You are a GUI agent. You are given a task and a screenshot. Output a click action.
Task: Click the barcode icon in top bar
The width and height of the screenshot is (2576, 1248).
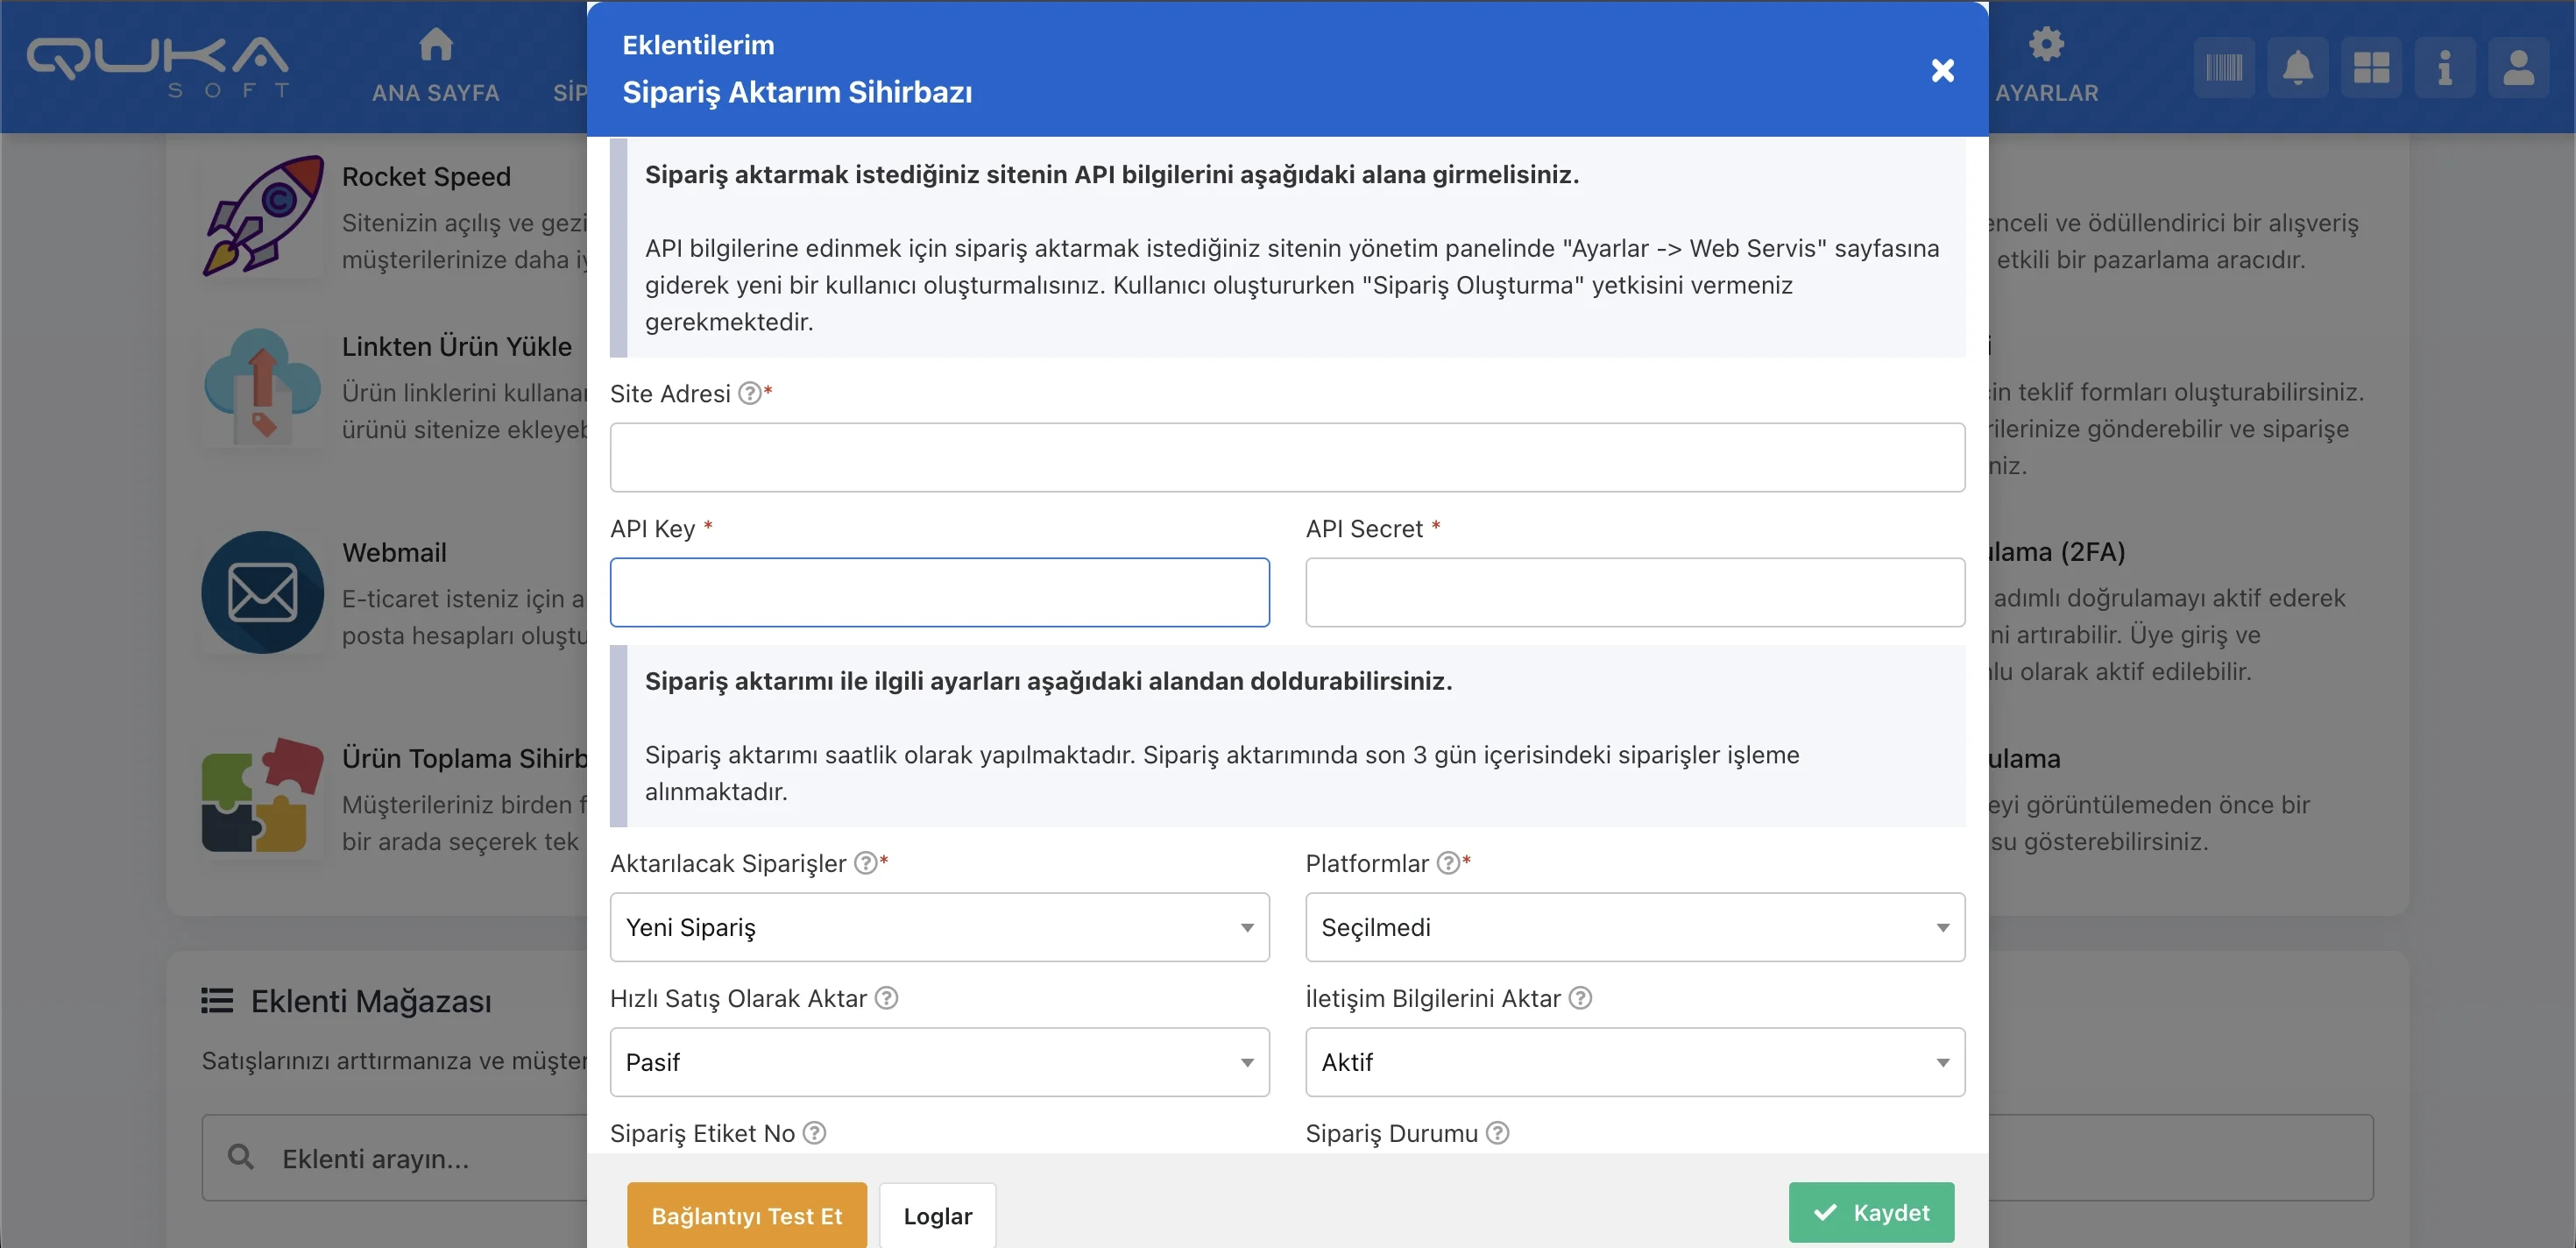[2223, 68]
